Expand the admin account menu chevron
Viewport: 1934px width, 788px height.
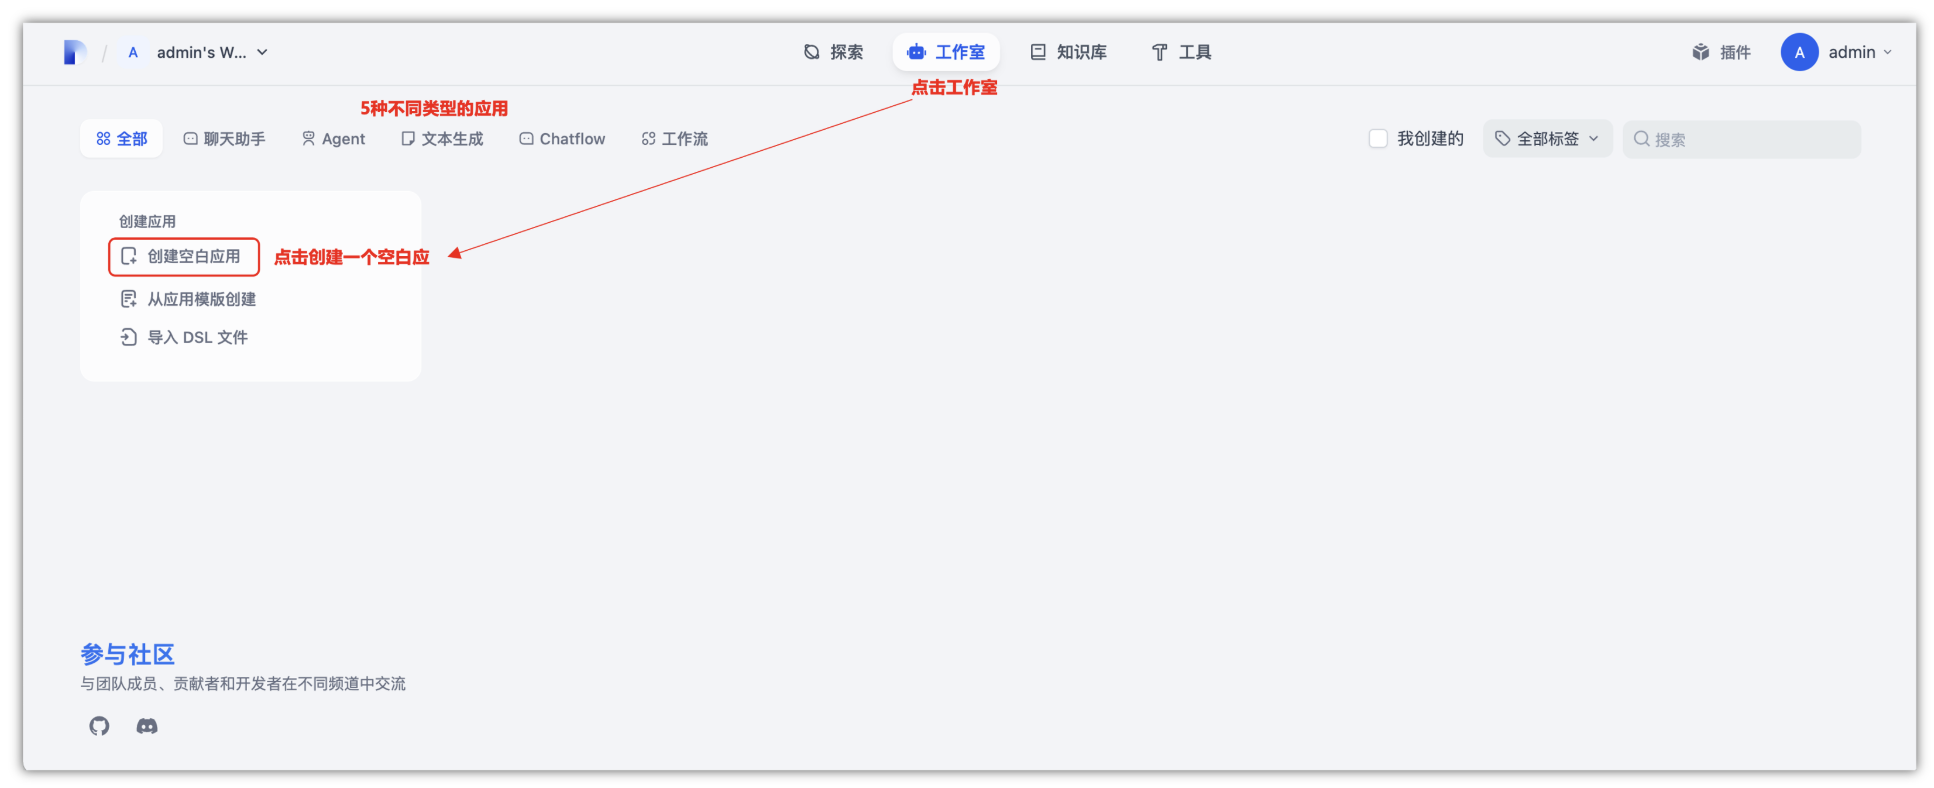pos(1888,52)
